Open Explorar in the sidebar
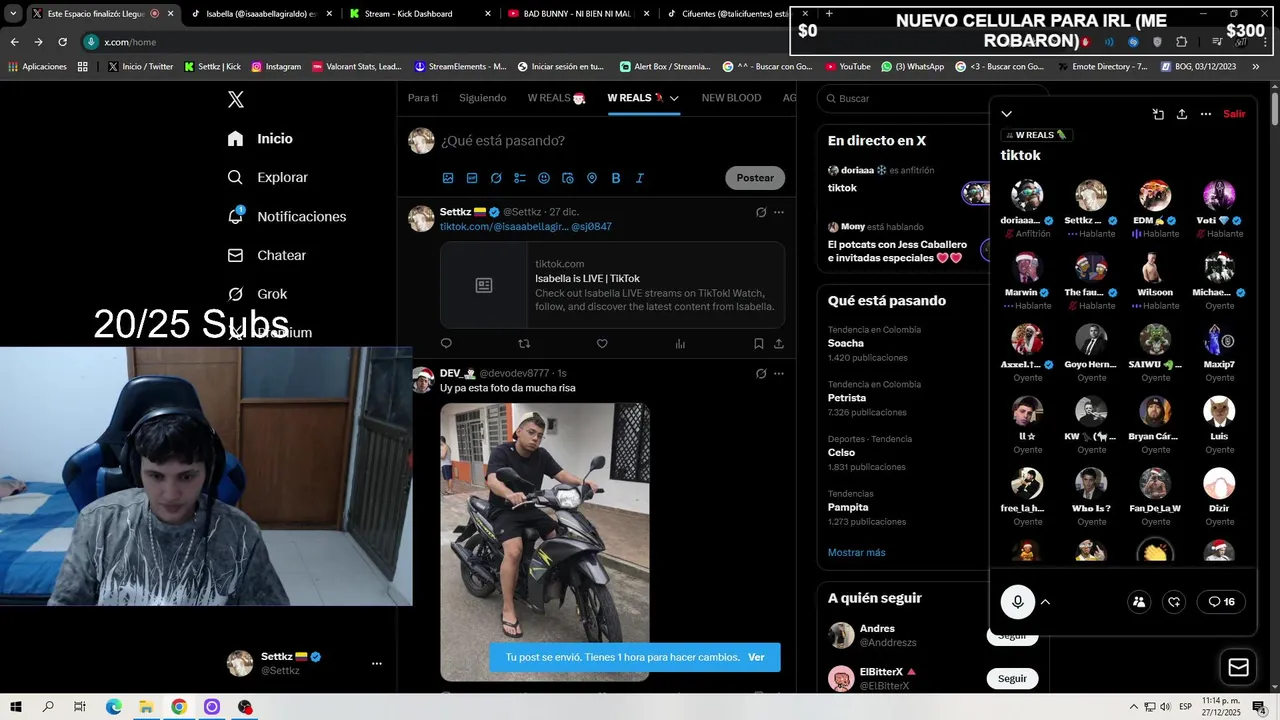Screen dimensions: 1280x720 [267, 178]
